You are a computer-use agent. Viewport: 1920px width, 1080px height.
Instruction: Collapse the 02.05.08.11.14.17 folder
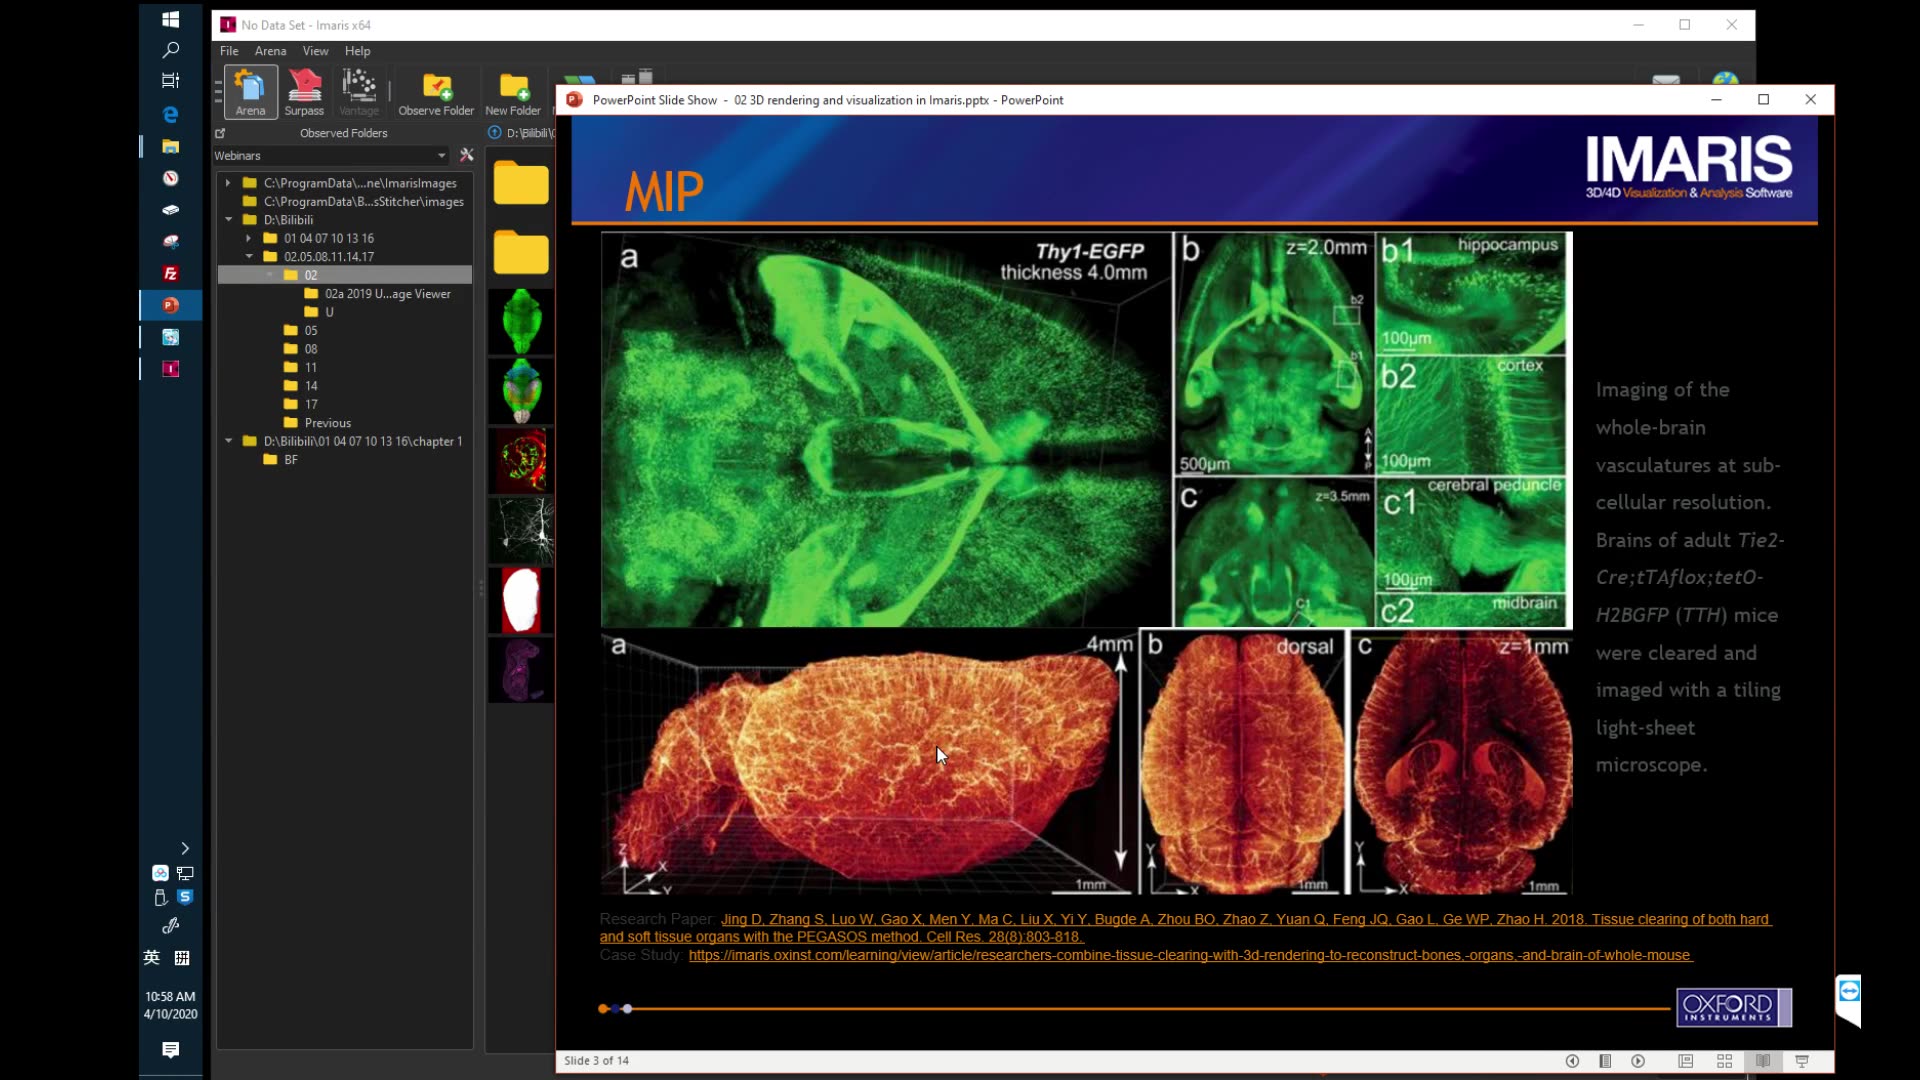(x=249, y=257)
